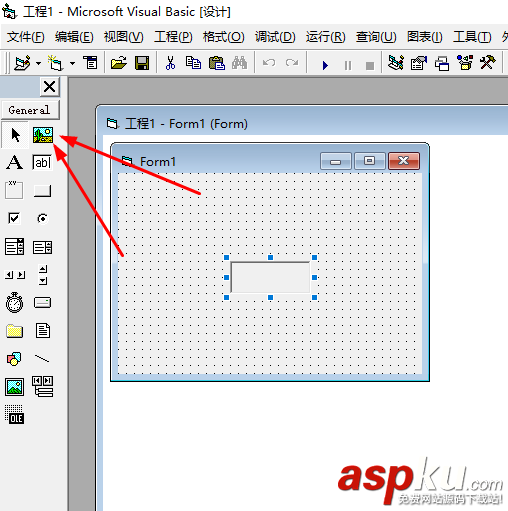Select the Pointer tool in toolbox
Viewport: 508px width, 511px height.
point(15,135)
